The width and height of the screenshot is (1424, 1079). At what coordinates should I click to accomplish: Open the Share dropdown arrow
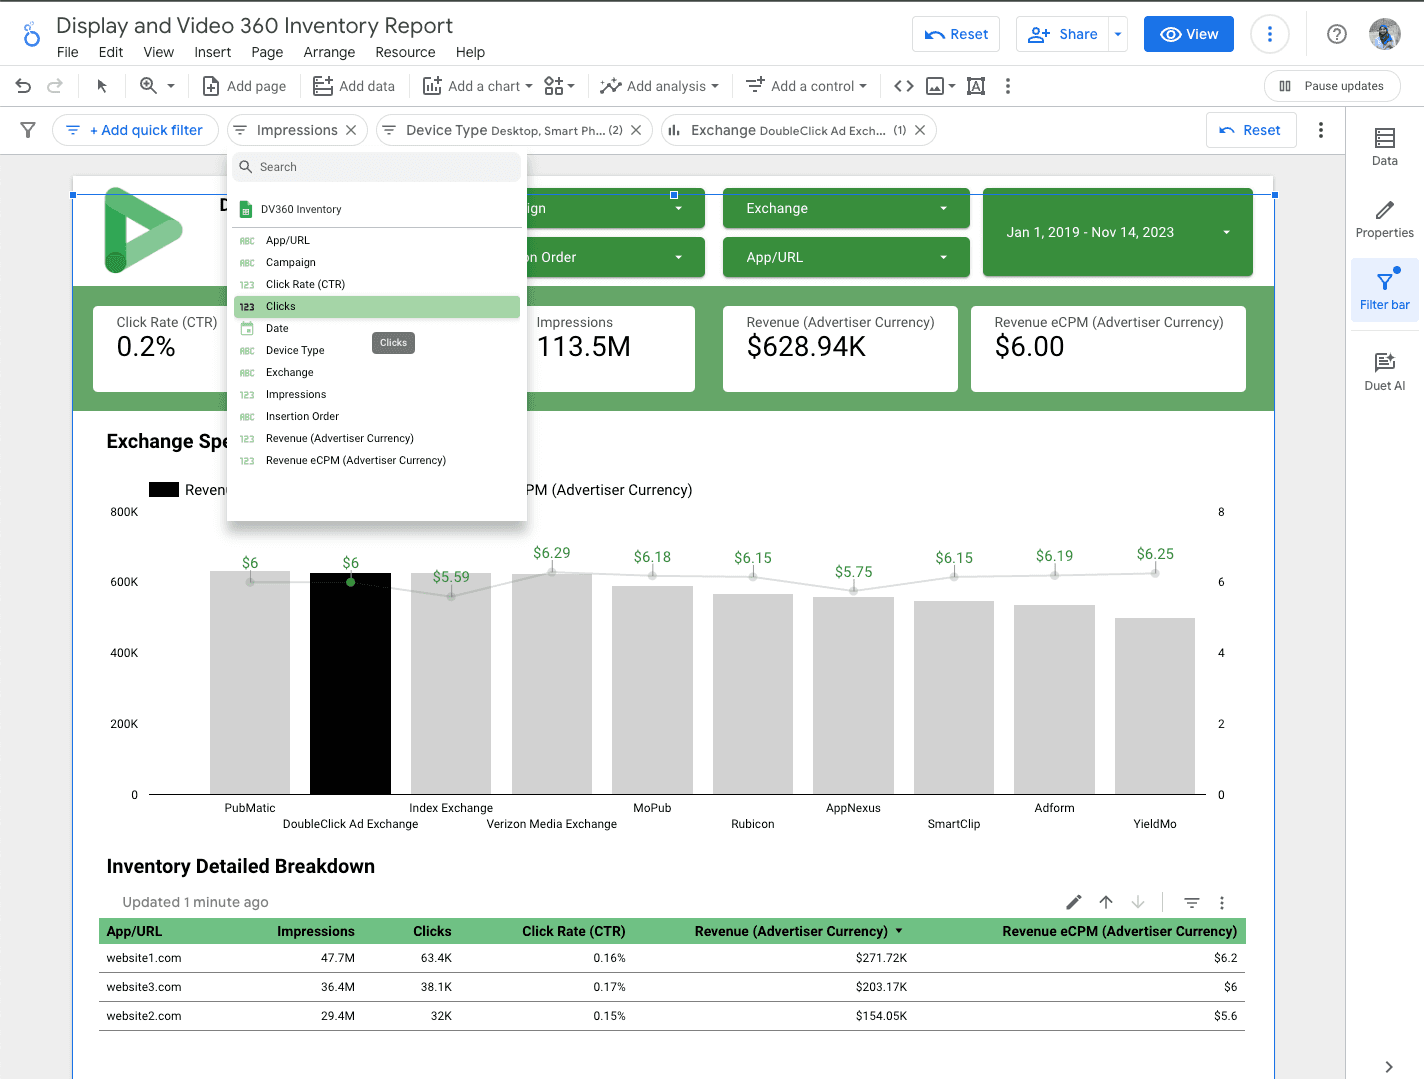(x=1118, y=34)
